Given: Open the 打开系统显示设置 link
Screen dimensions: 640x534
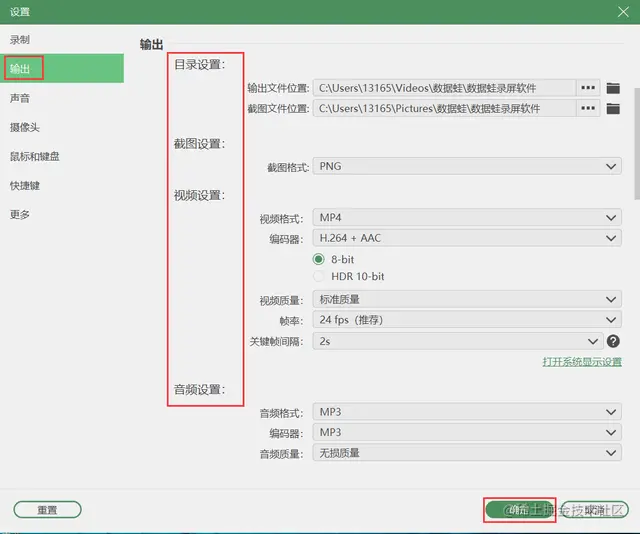Looking at the screenshot, I should coord(582,362).
